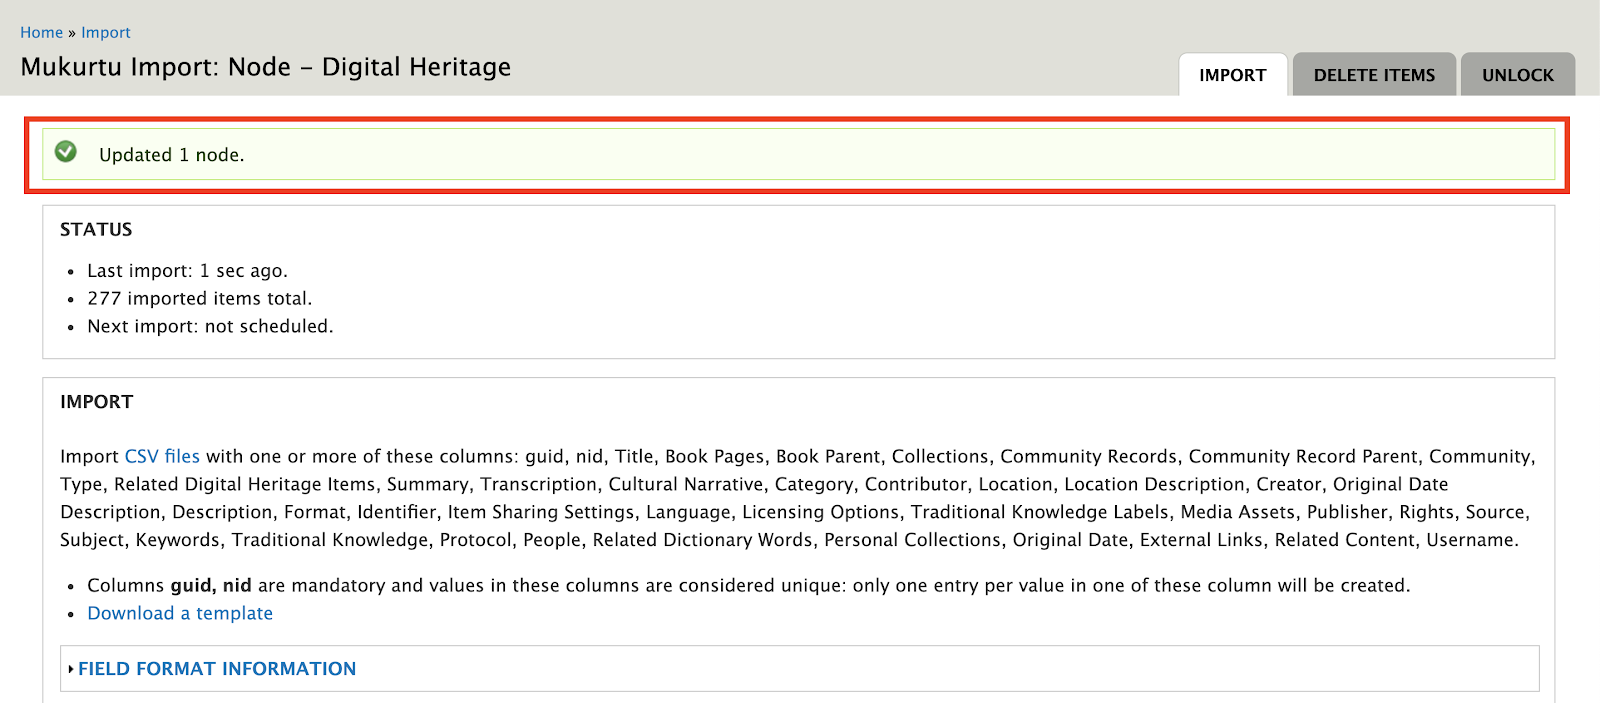Click the 'Columns guid, nid are mandatory' bullet
Viewport: 1600px width, 703px height.
point(748,585)
